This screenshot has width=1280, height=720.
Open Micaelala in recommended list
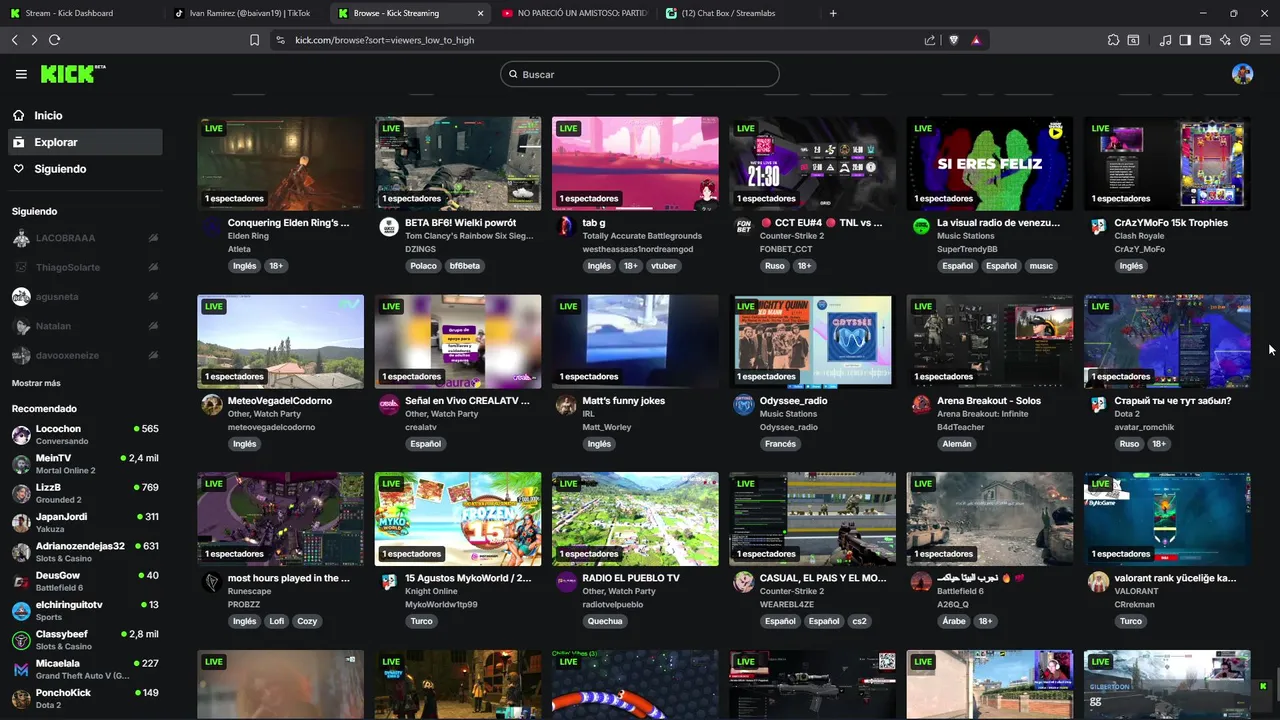[84, 669]
